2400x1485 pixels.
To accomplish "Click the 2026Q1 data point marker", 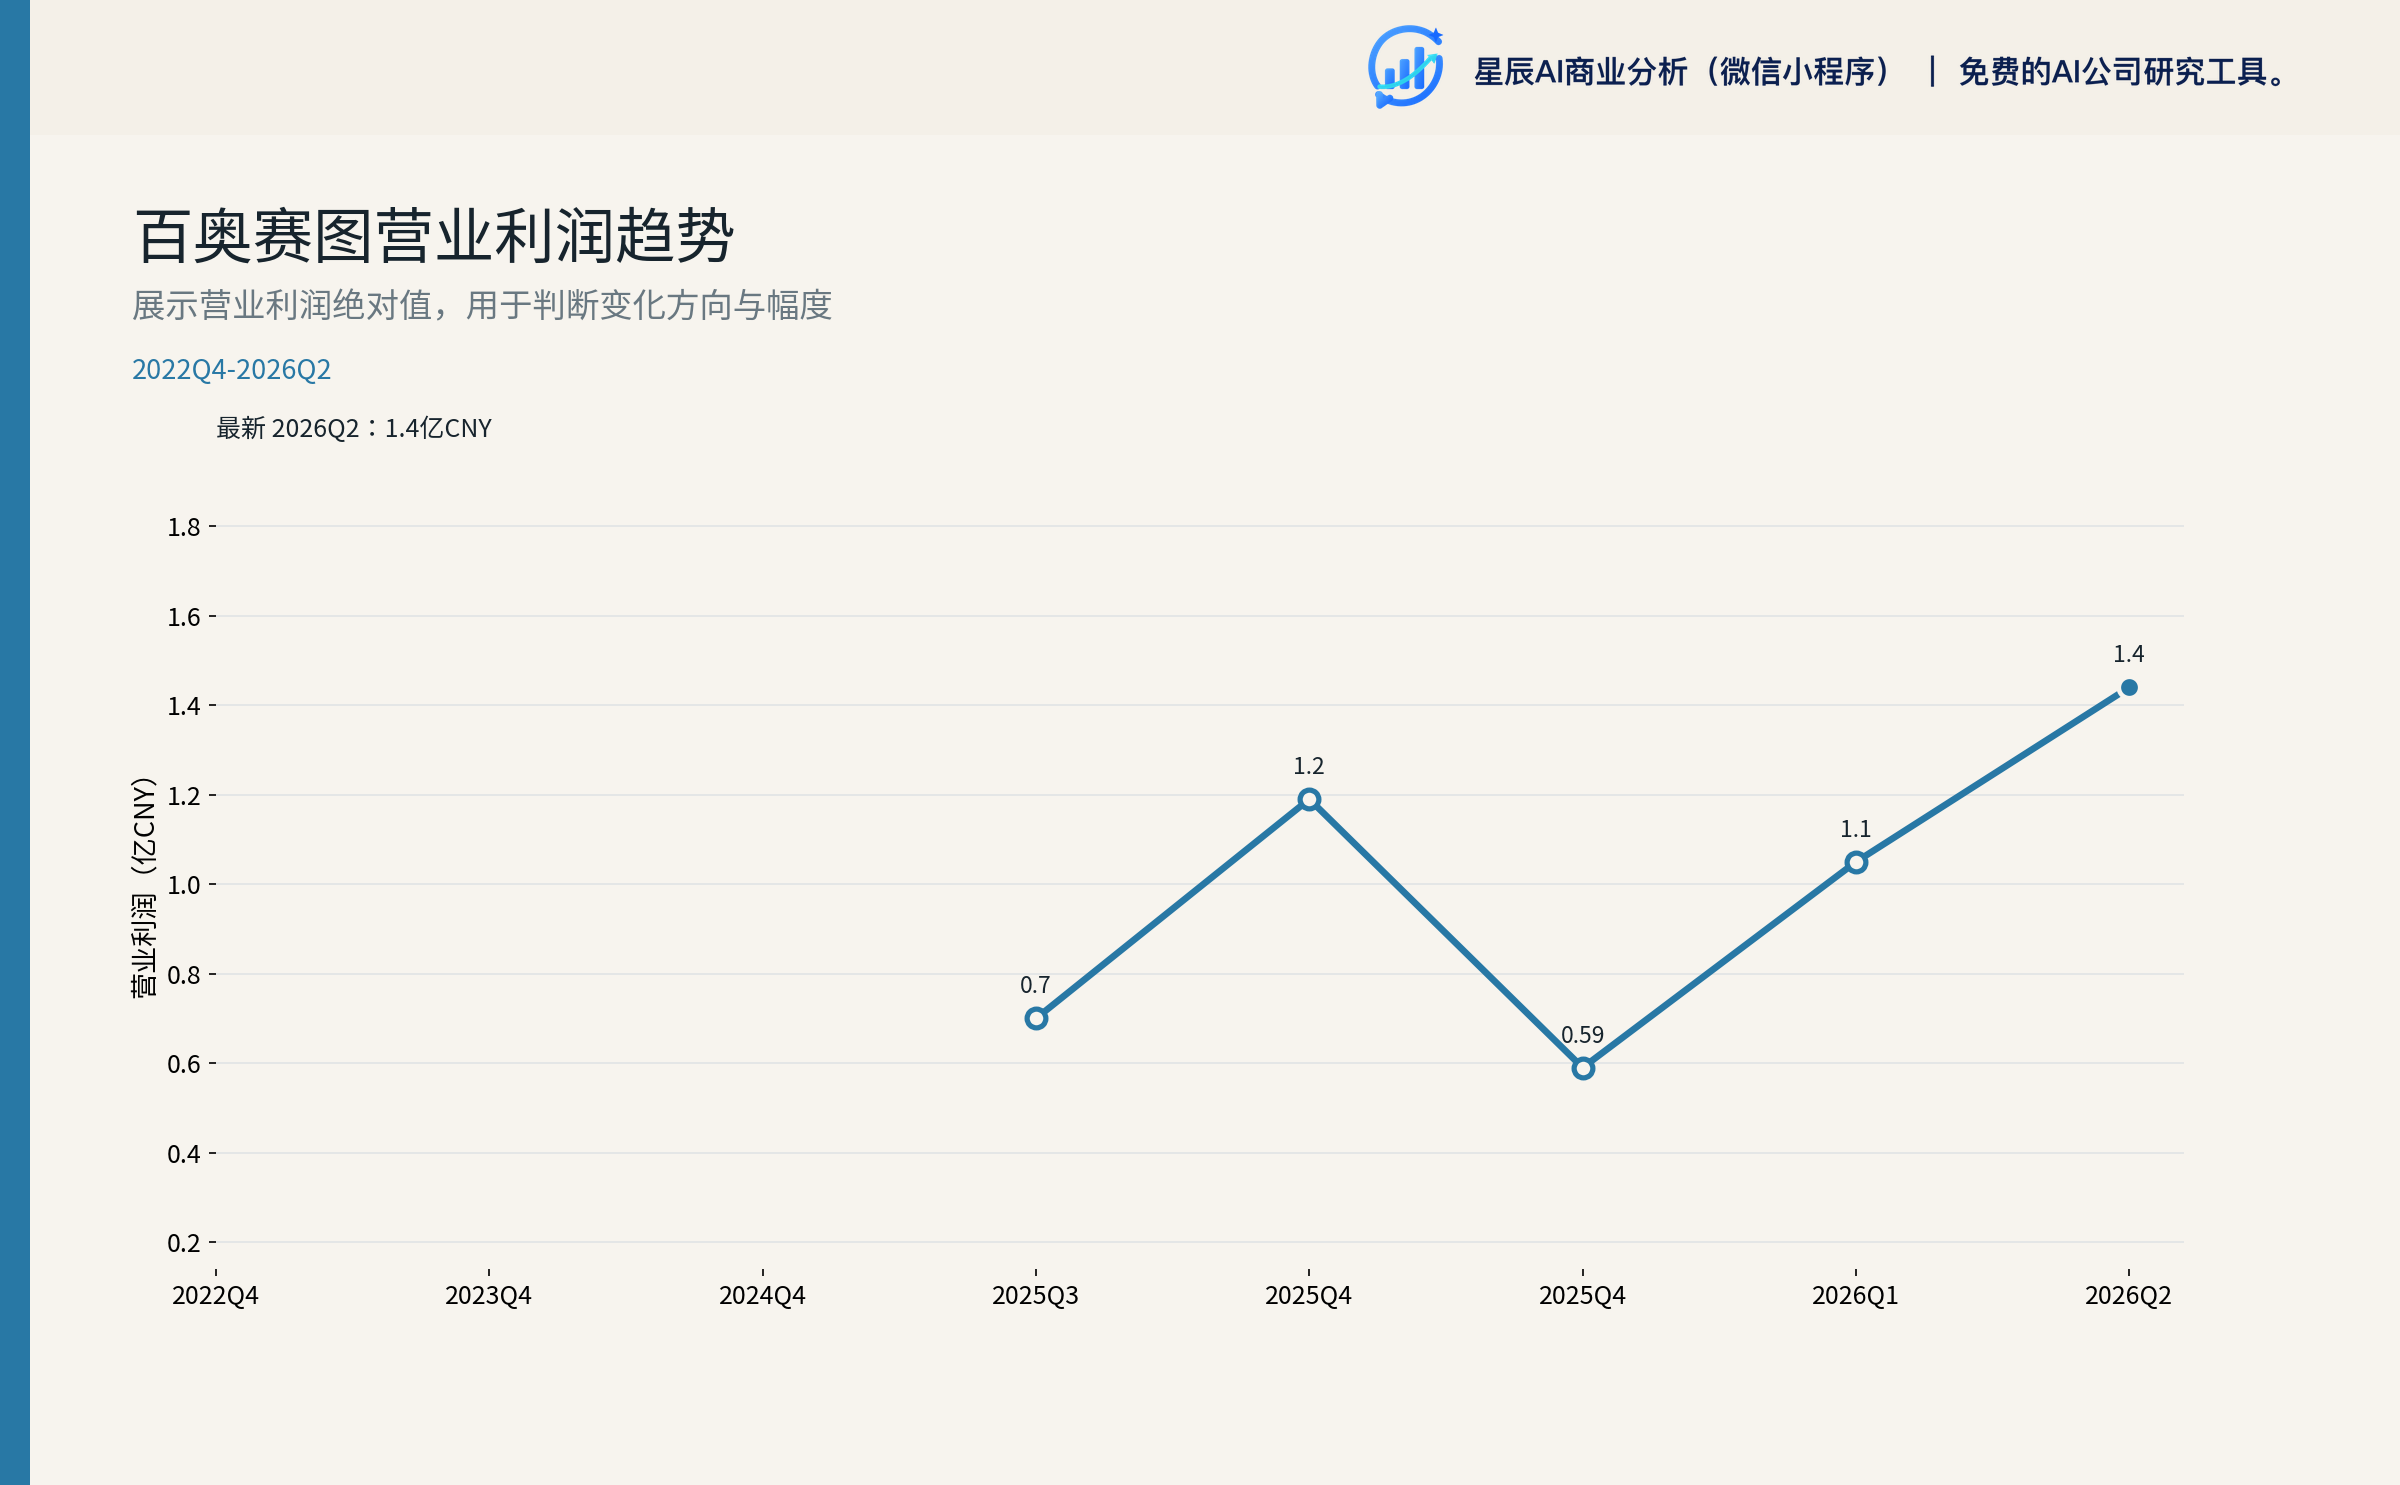I will [1856, 862].
